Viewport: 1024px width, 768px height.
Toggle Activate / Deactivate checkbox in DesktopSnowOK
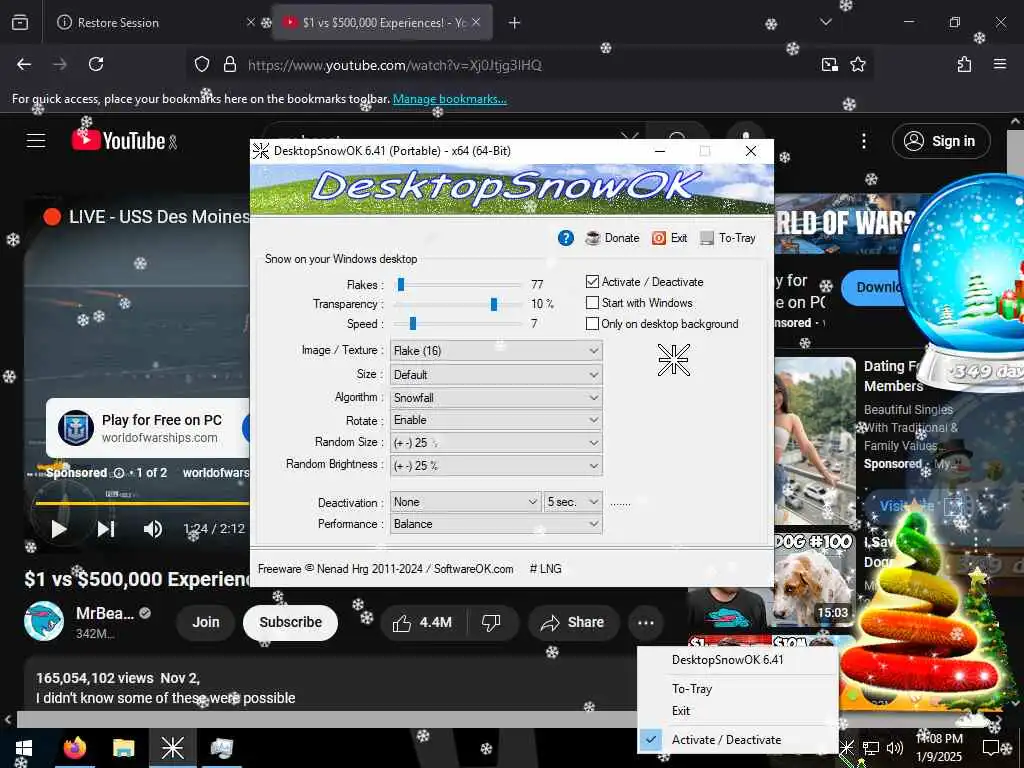coord(592,281)
